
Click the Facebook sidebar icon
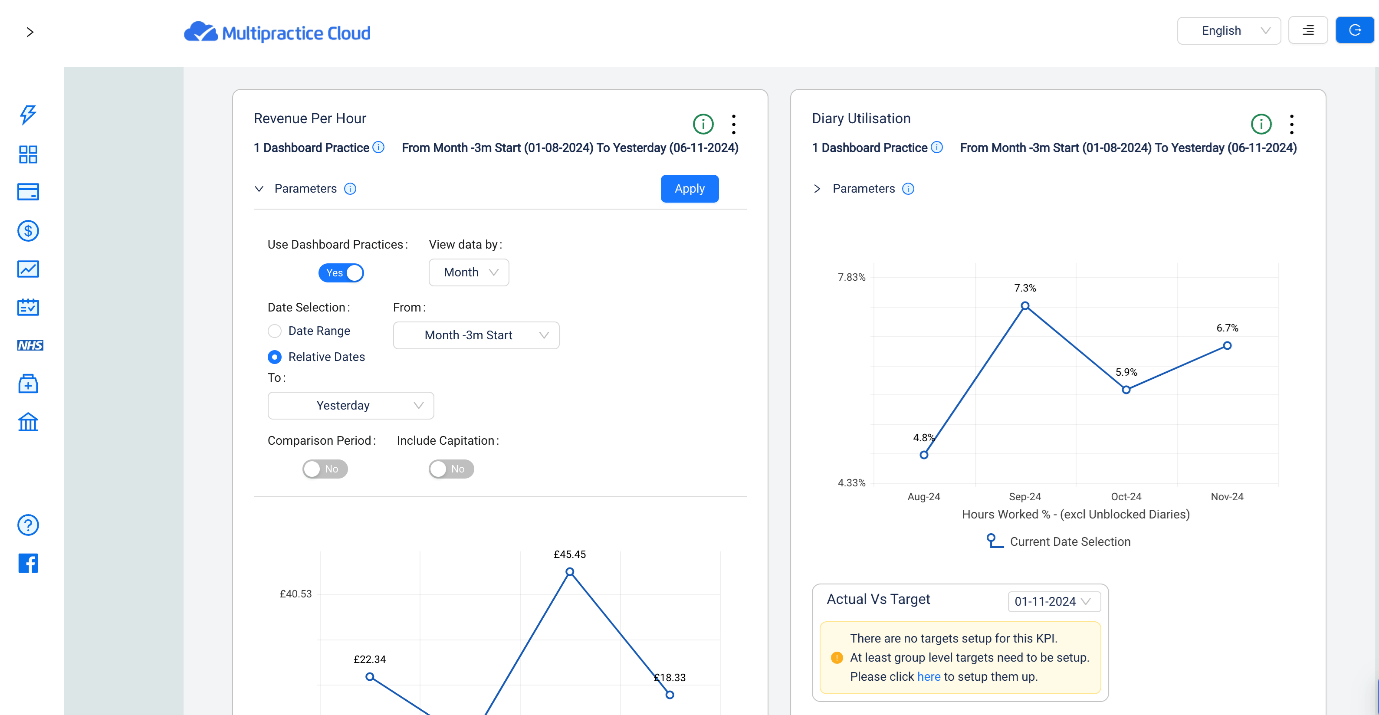[28, 563]
